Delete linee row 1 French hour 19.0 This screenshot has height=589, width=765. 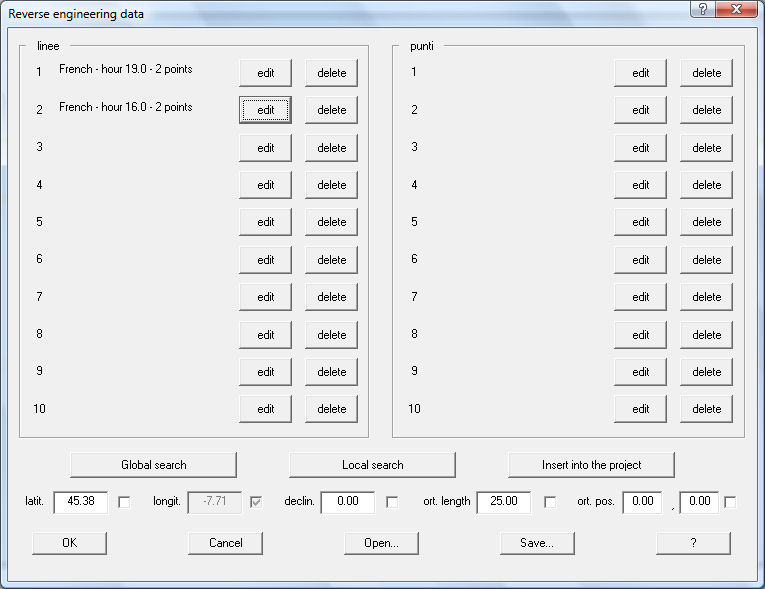tap(331, 73)
